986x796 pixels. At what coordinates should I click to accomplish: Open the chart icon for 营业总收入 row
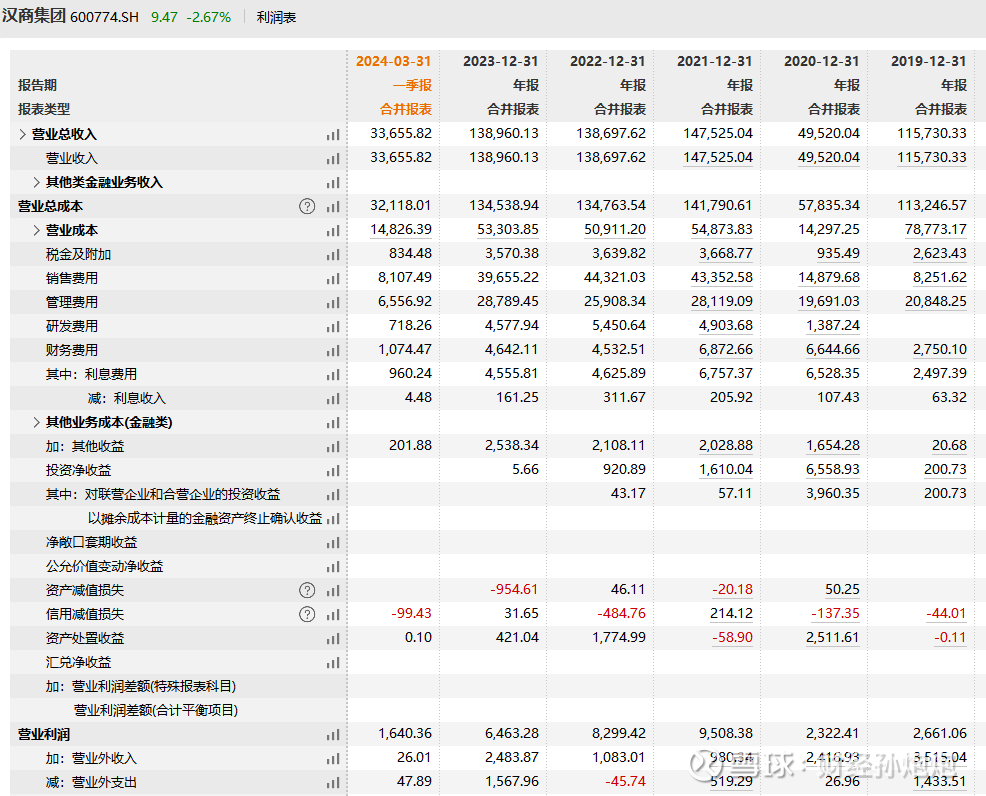point(333,135)
